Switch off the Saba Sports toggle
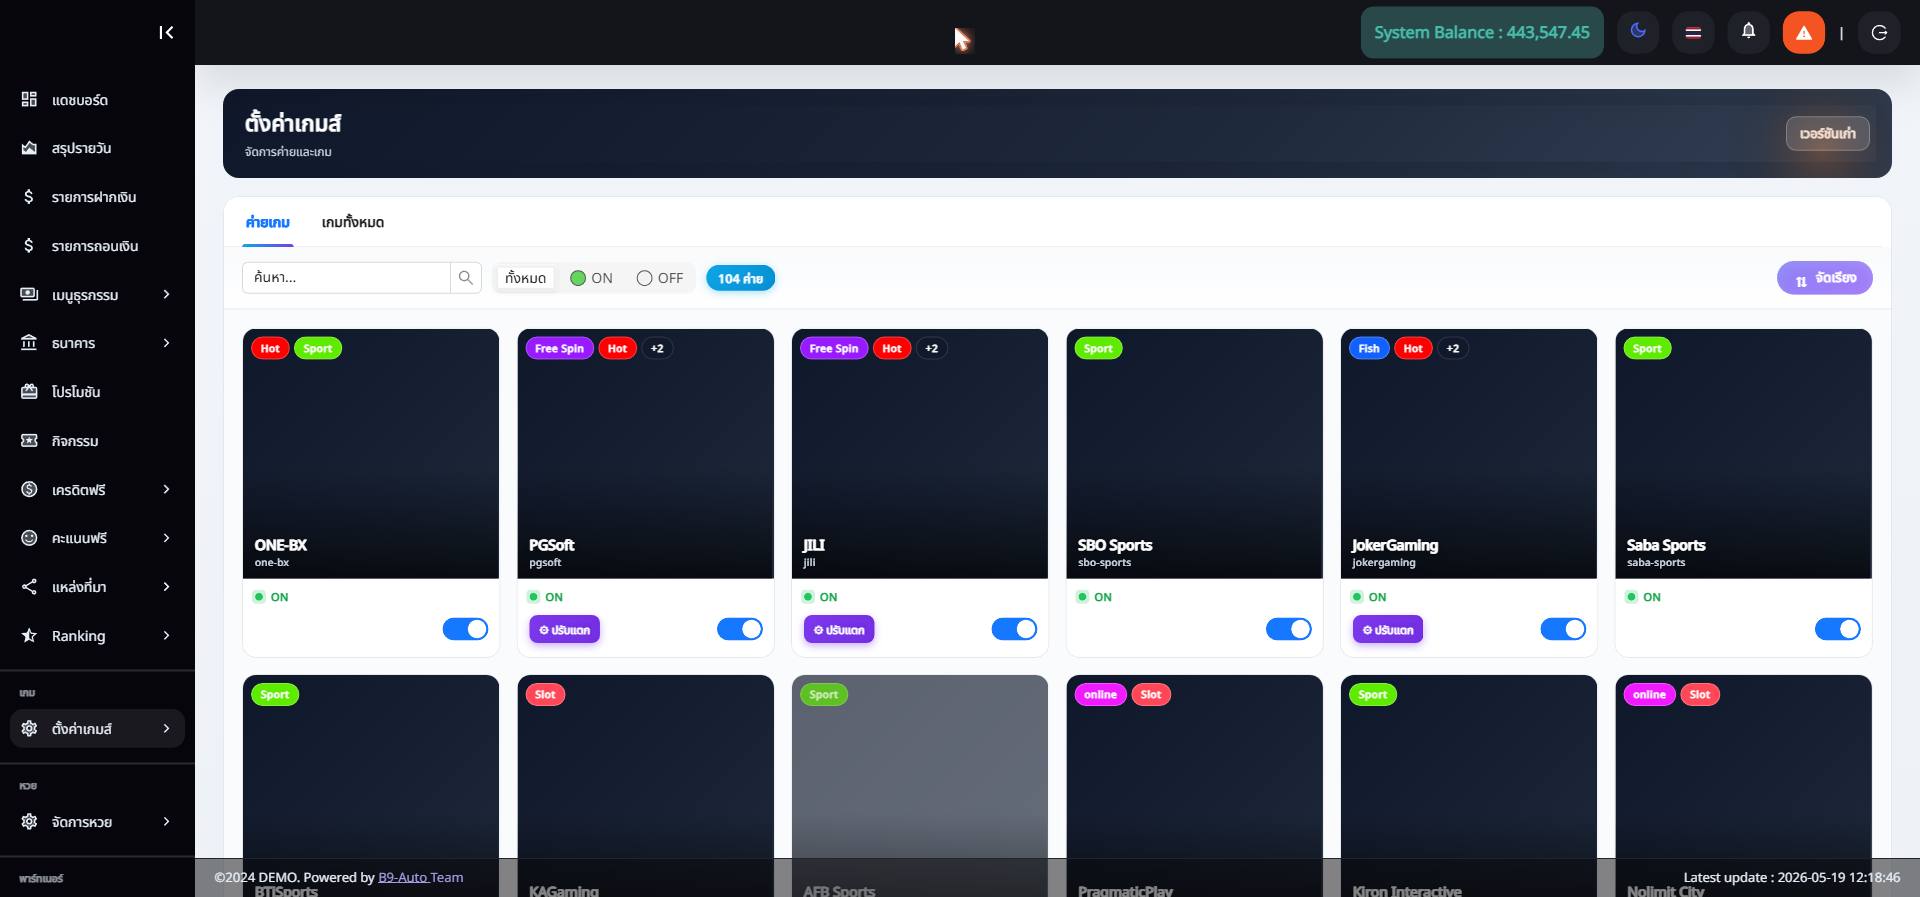This screenshot has height=897, width=1920. [1838, 629]
